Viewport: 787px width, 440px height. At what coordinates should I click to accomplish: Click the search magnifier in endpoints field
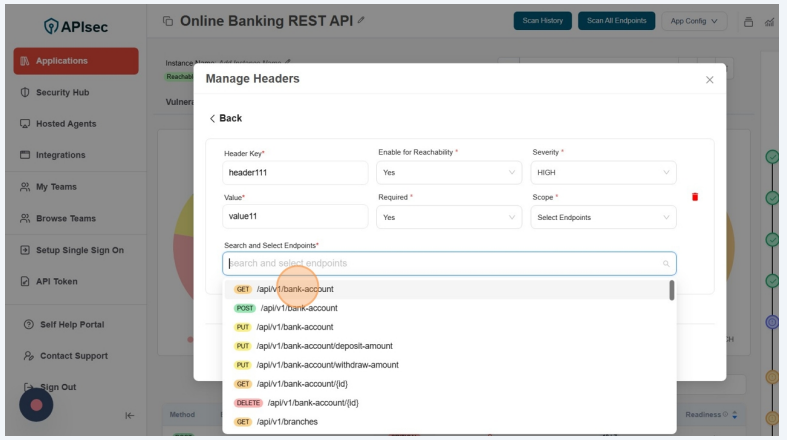666,264
